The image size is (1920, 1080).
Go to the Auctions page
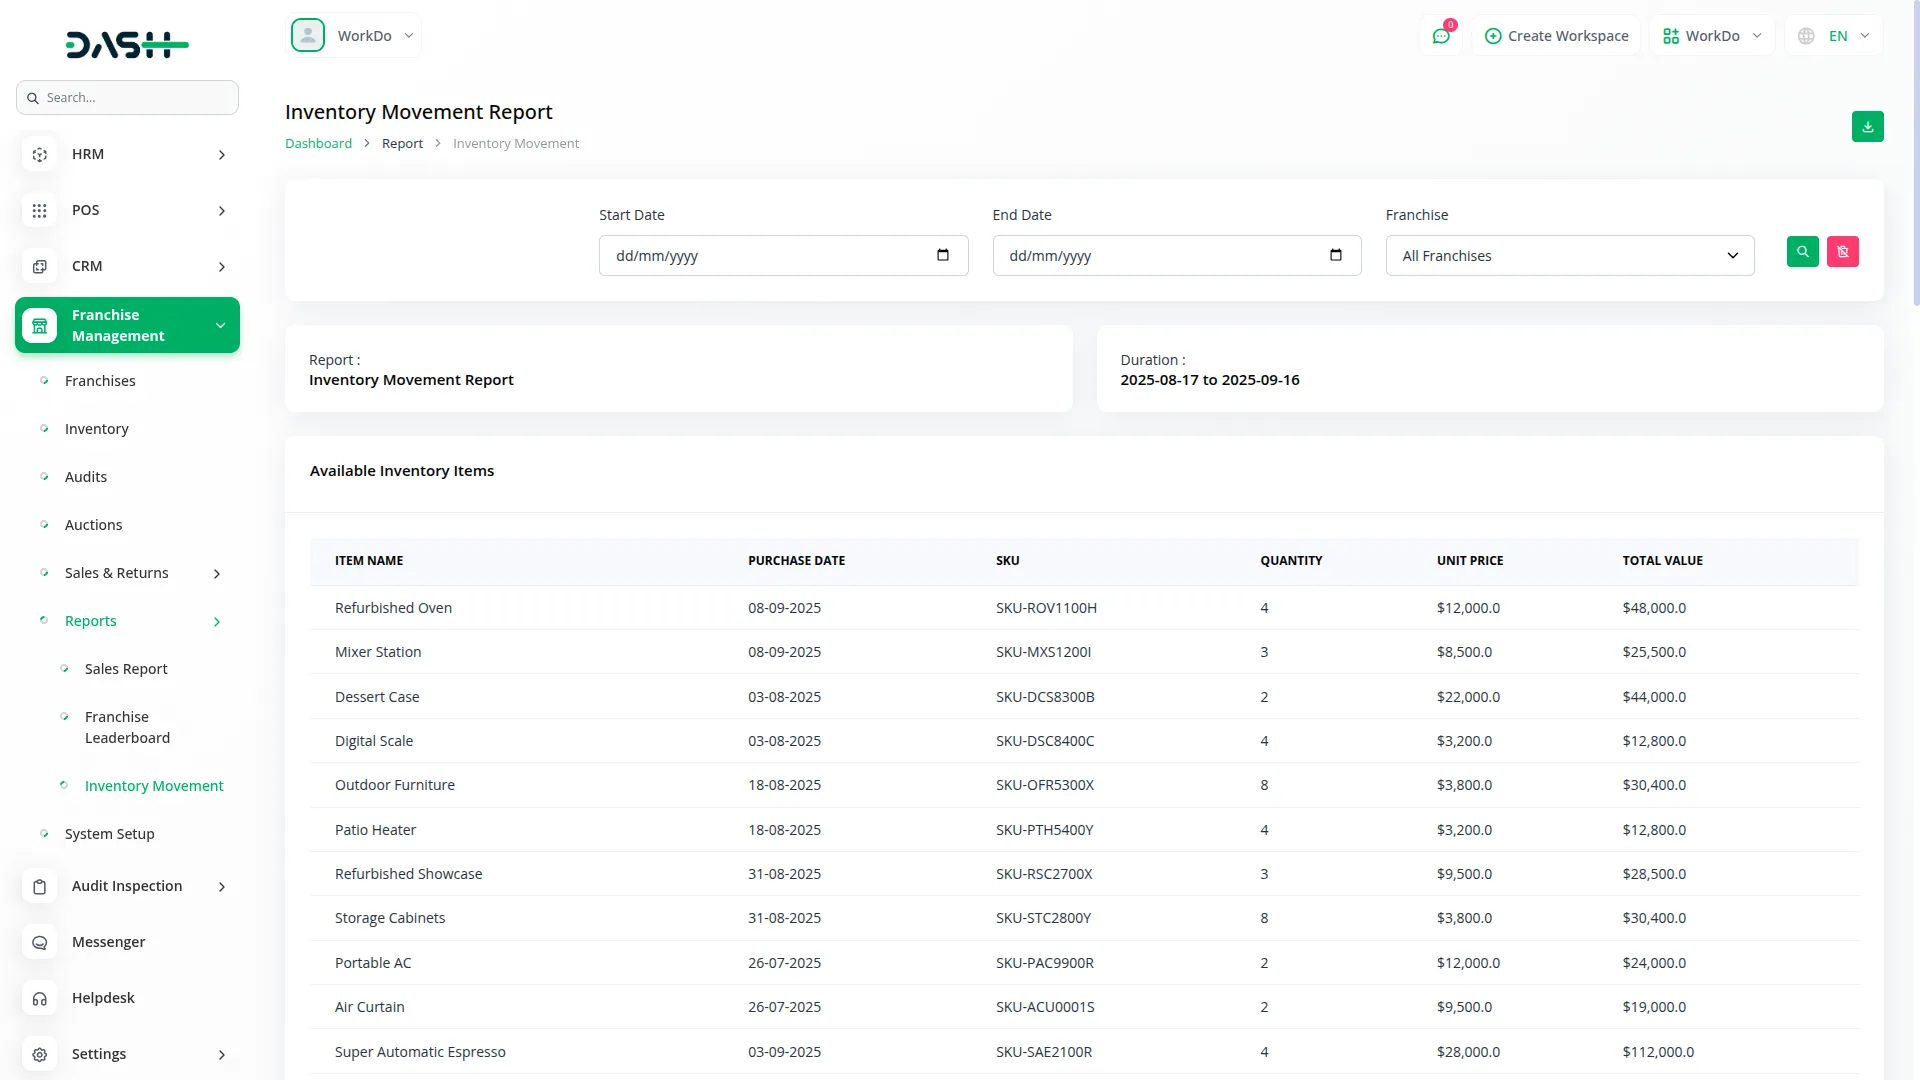point(93,525)
